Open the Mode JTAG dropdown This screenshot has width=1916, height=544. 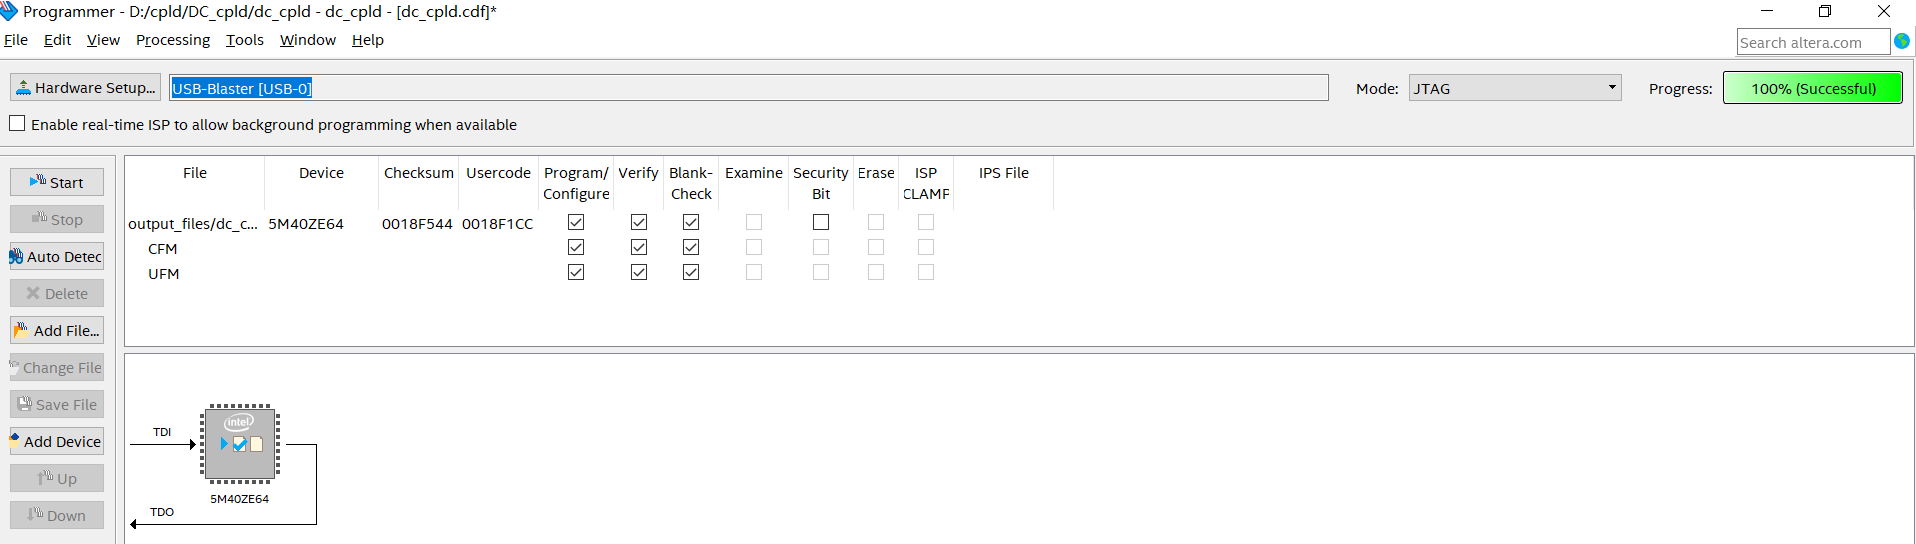pos(1515,88)
